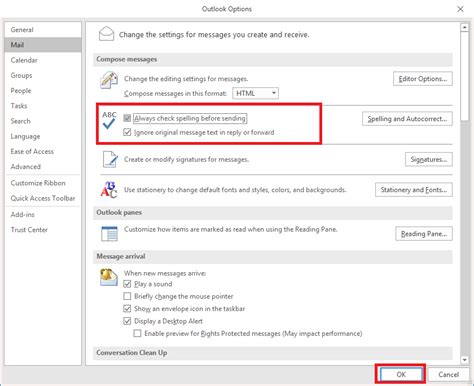Click the Editor Options button
474x386 pixels.
(x=423, y=79)
